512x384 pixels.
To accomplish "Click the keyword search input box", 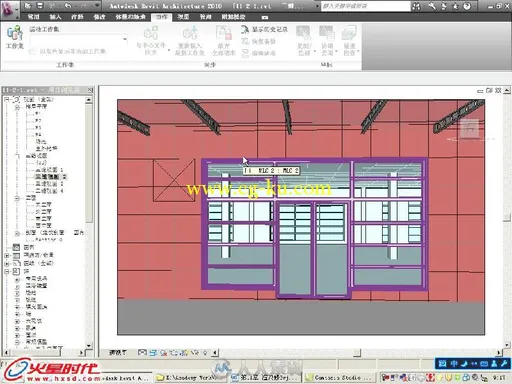I will coord(365,6).
